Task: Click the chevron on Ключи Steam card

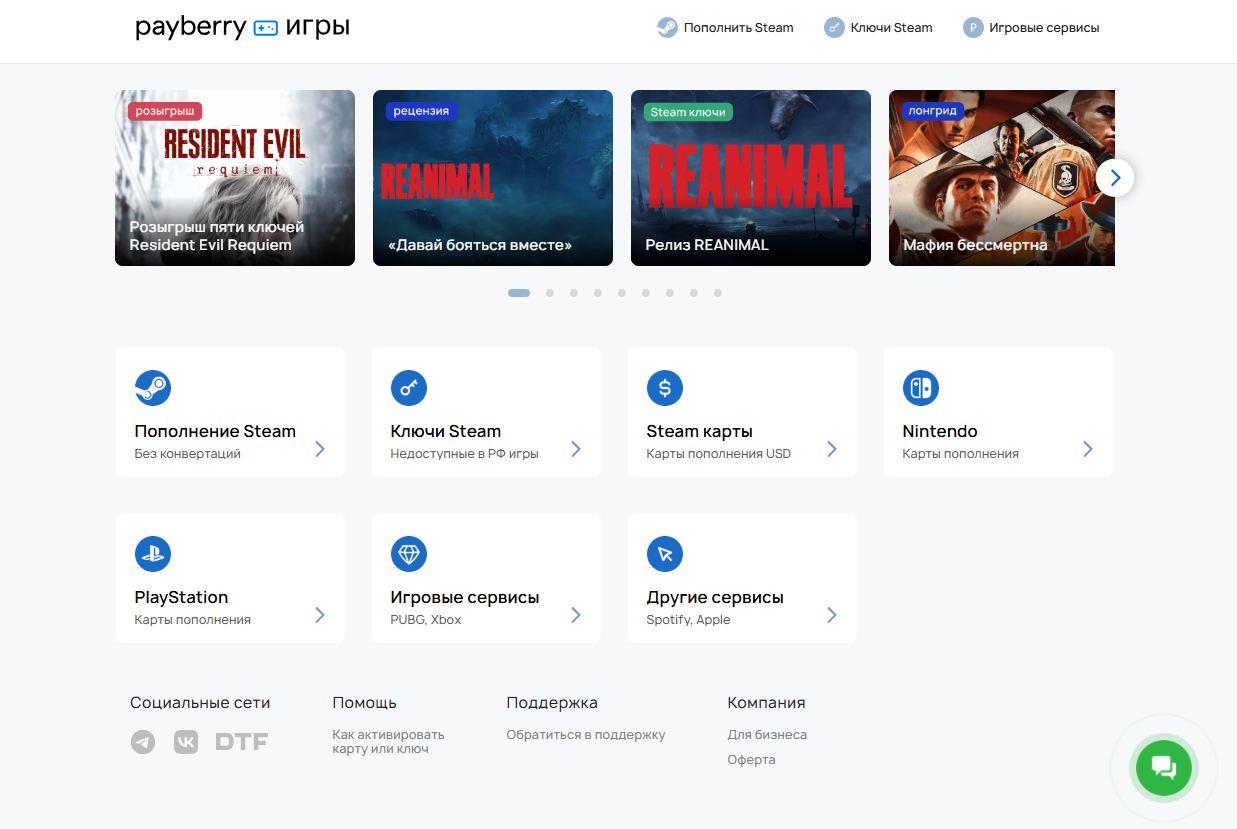Action: click(x=576, y=449)
